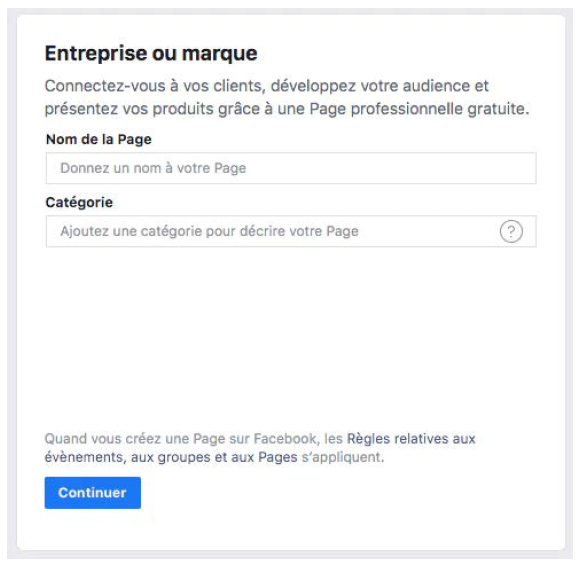The width and height of the screenshot is (577, 564).
Task: Click the empty area below the Catégorie field
Action: 291,331
